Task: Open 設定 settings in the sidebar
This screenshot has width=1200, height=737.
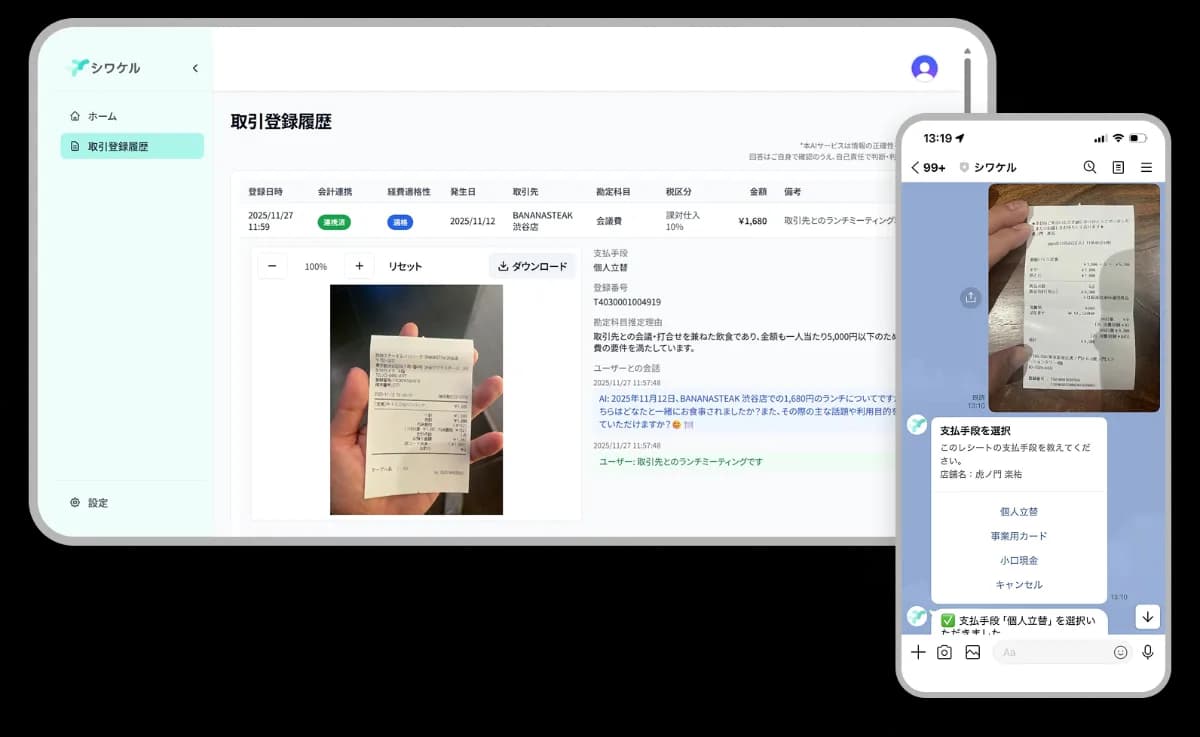Action: pos(97,503)
